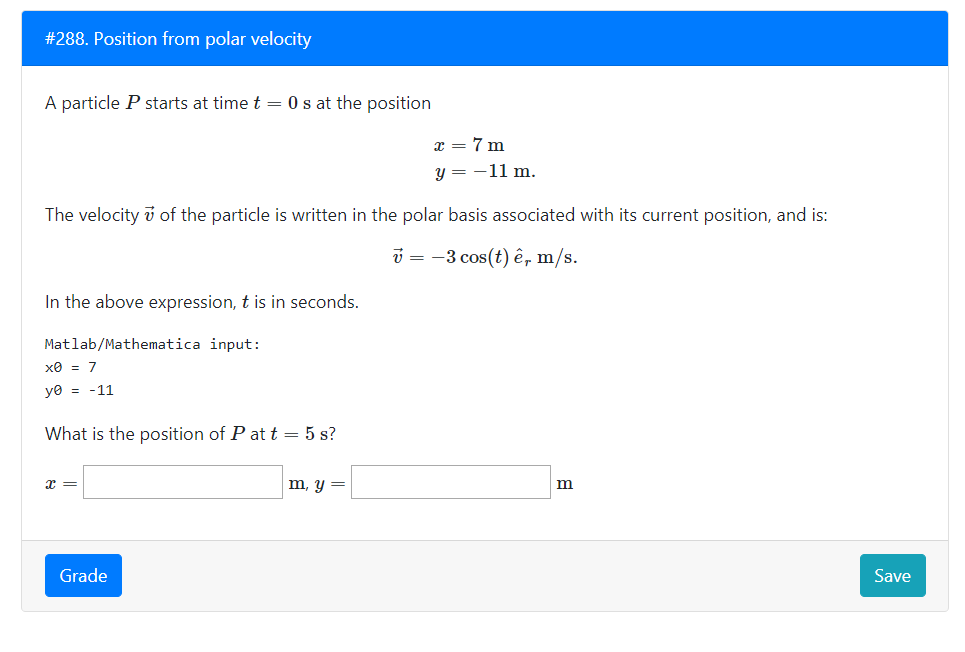Click the velocity equation for v

tap(483, 256)
